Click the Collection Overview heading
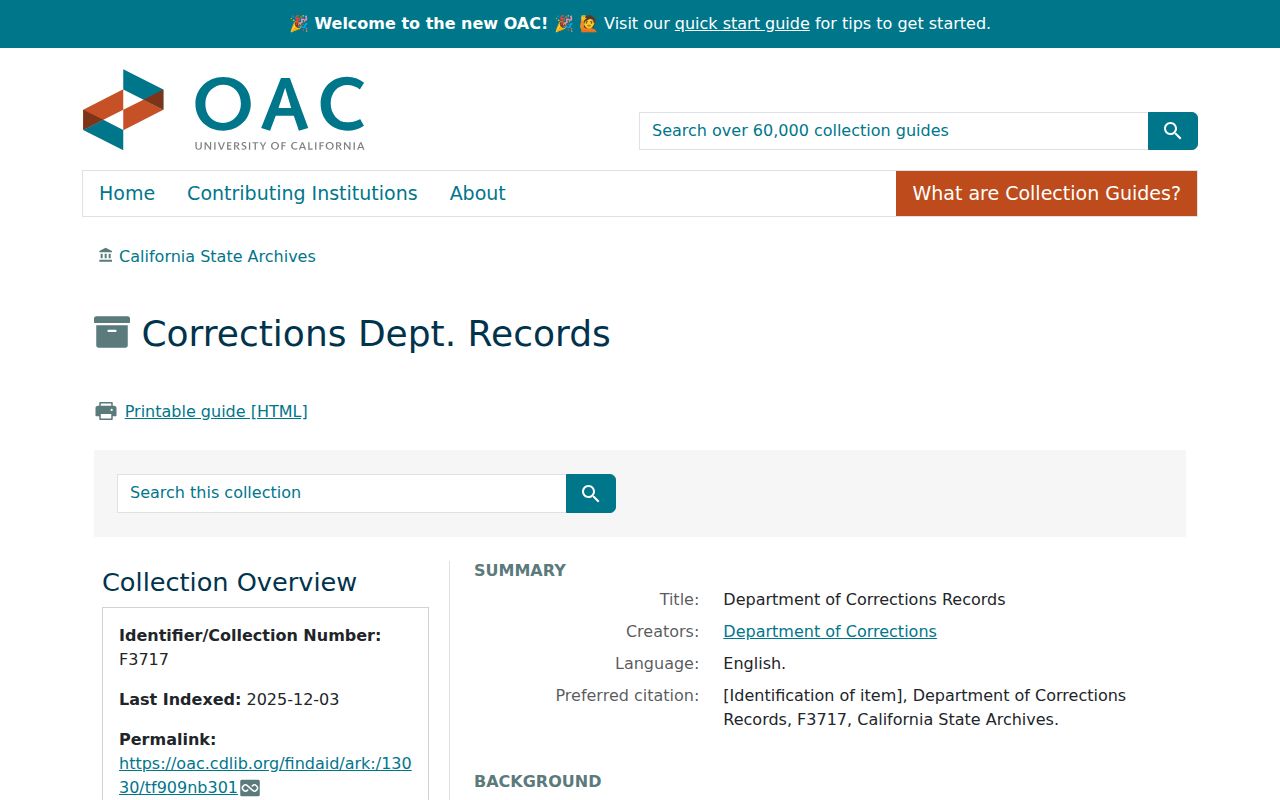This screenshot has height=800, width=1280. [x=230, y=582]
